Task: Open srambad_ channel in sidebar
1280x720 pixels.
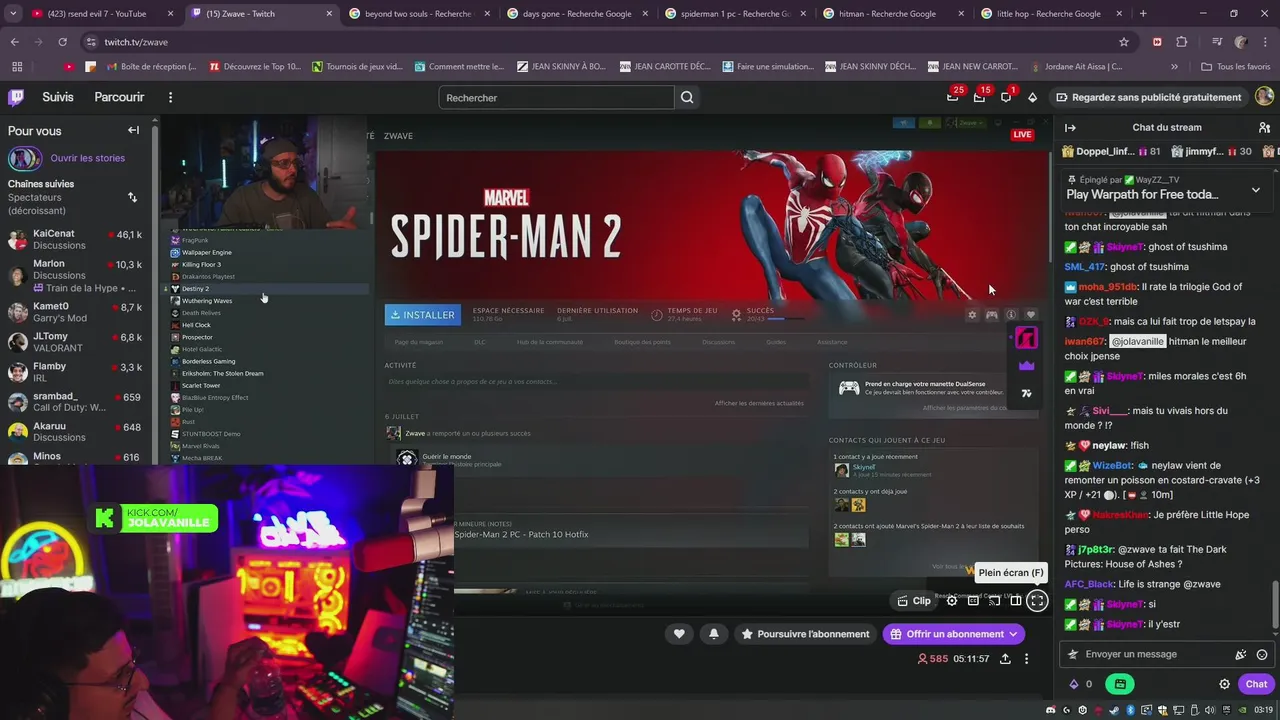Action: click(x=75, y=402)
